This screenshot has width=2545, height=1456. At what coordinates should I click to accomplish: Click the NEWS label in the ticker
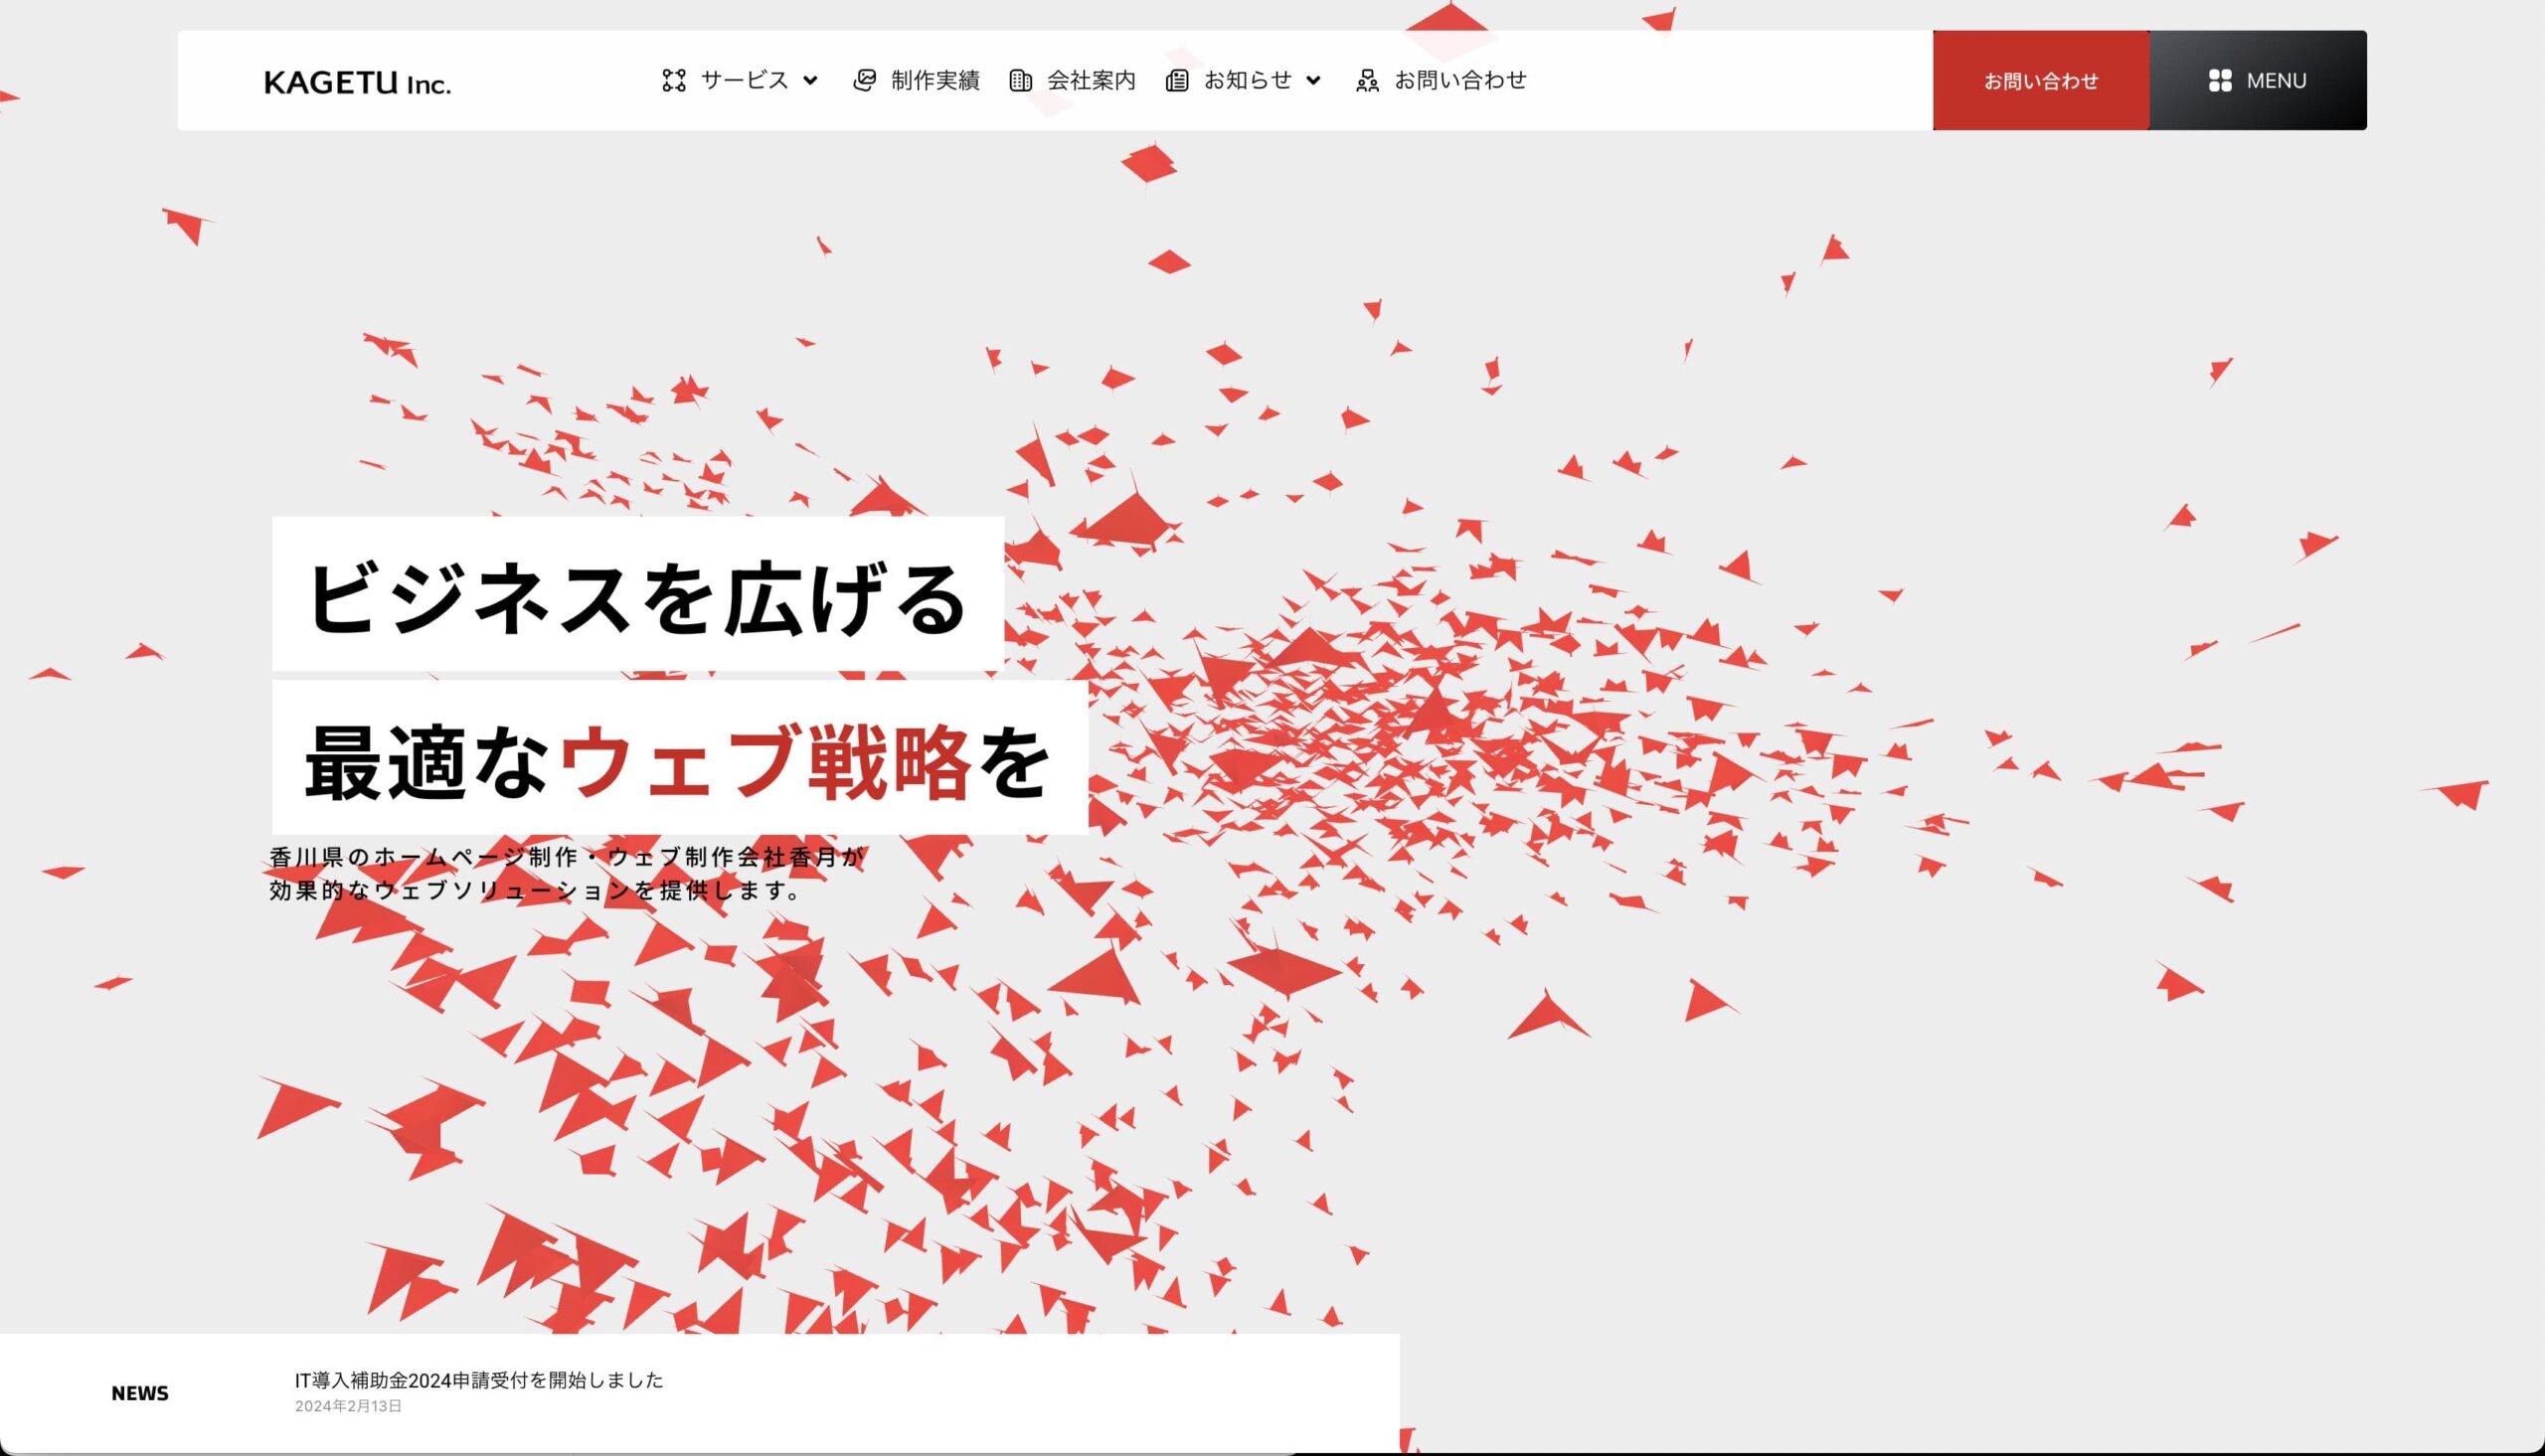[x=140, y=1394]
